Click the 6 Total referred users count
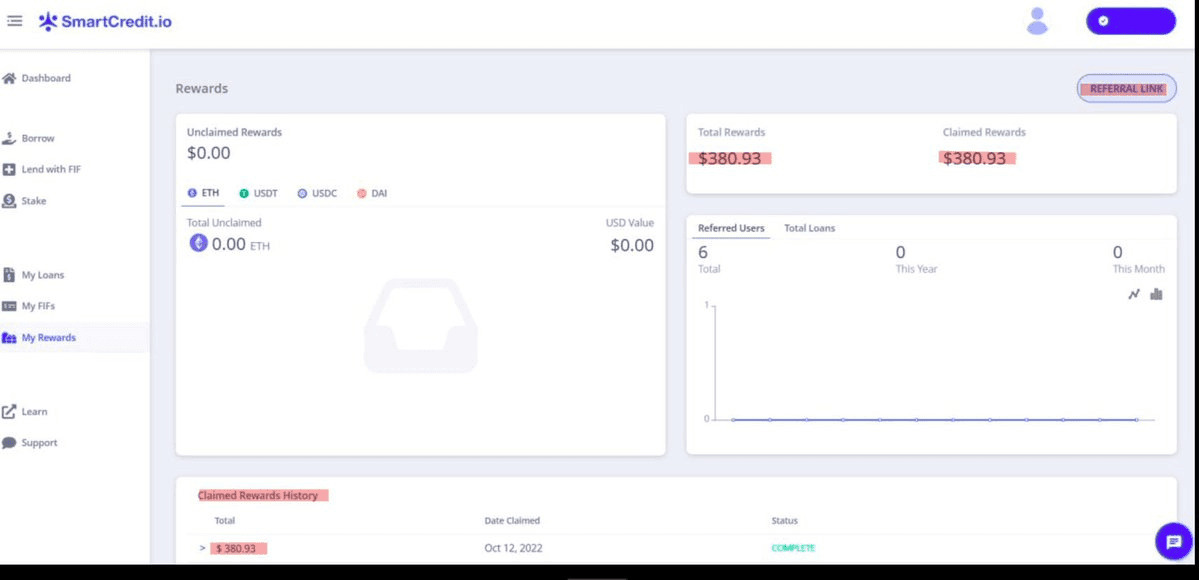Image resolution: width=1199 pixels, height=580 pixels. (703, 252)
